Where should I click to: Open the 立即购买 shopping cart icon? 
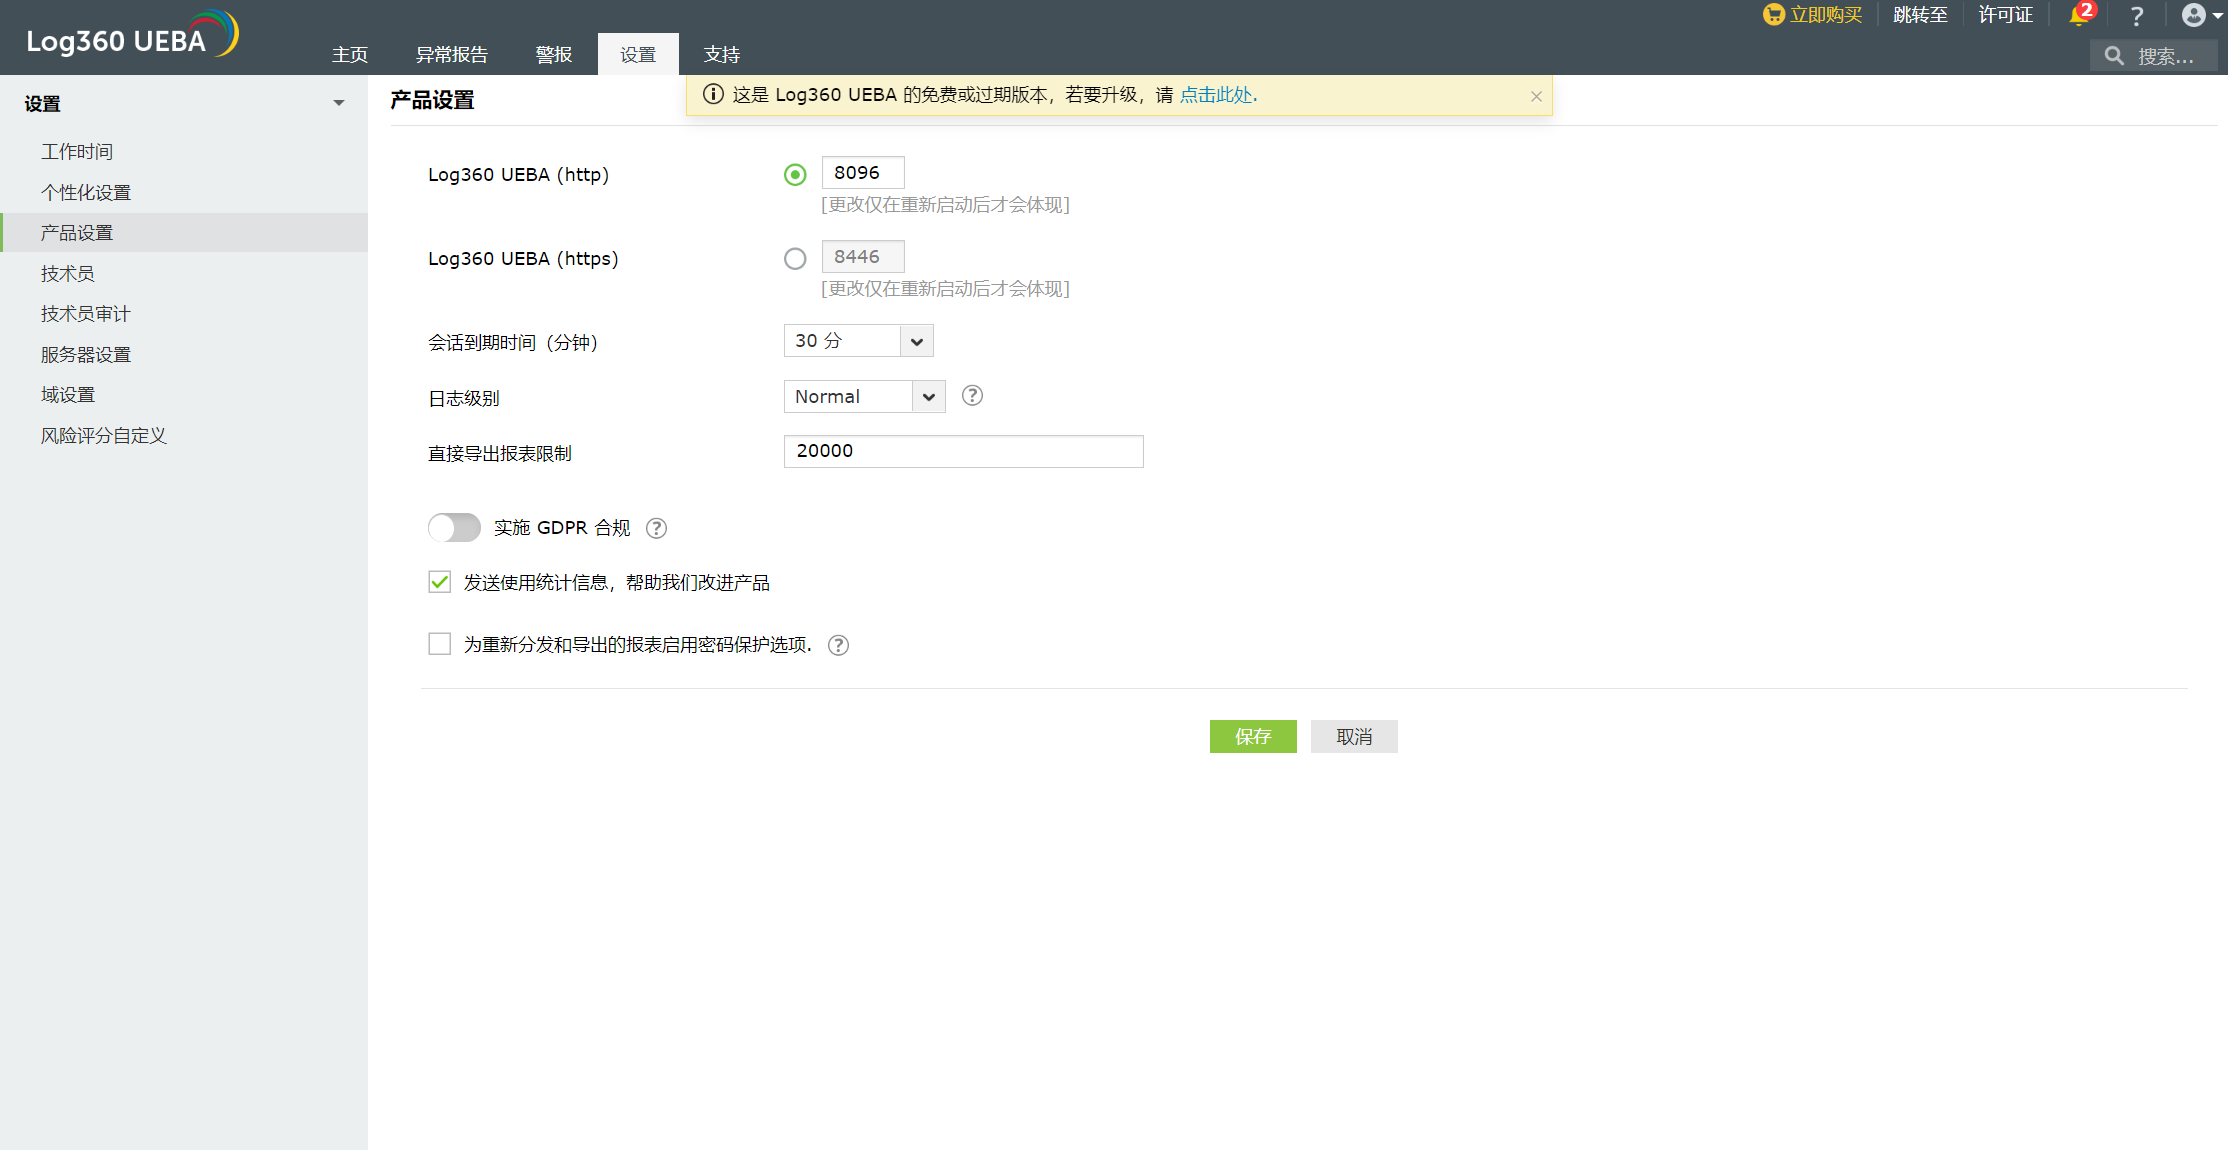pyautogui.click(x=1773, y=14)
